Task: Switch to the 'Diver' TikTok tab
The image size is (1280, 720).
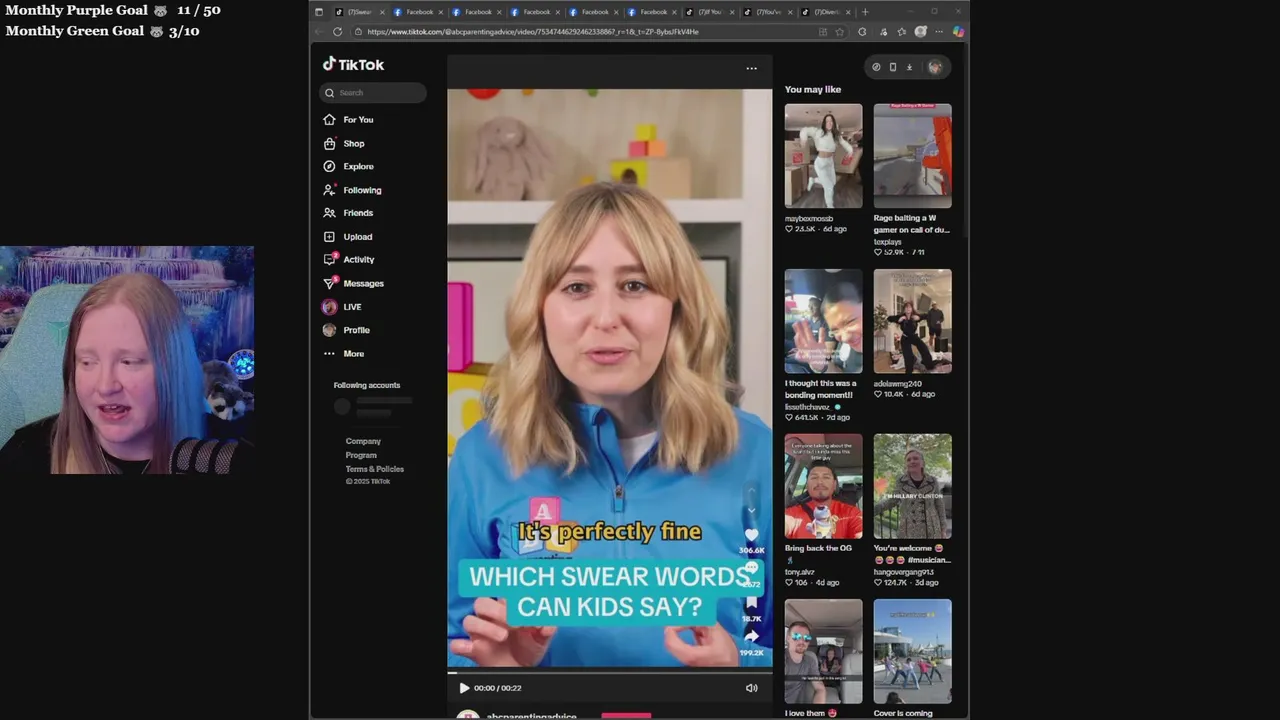Action: [826, 12]
